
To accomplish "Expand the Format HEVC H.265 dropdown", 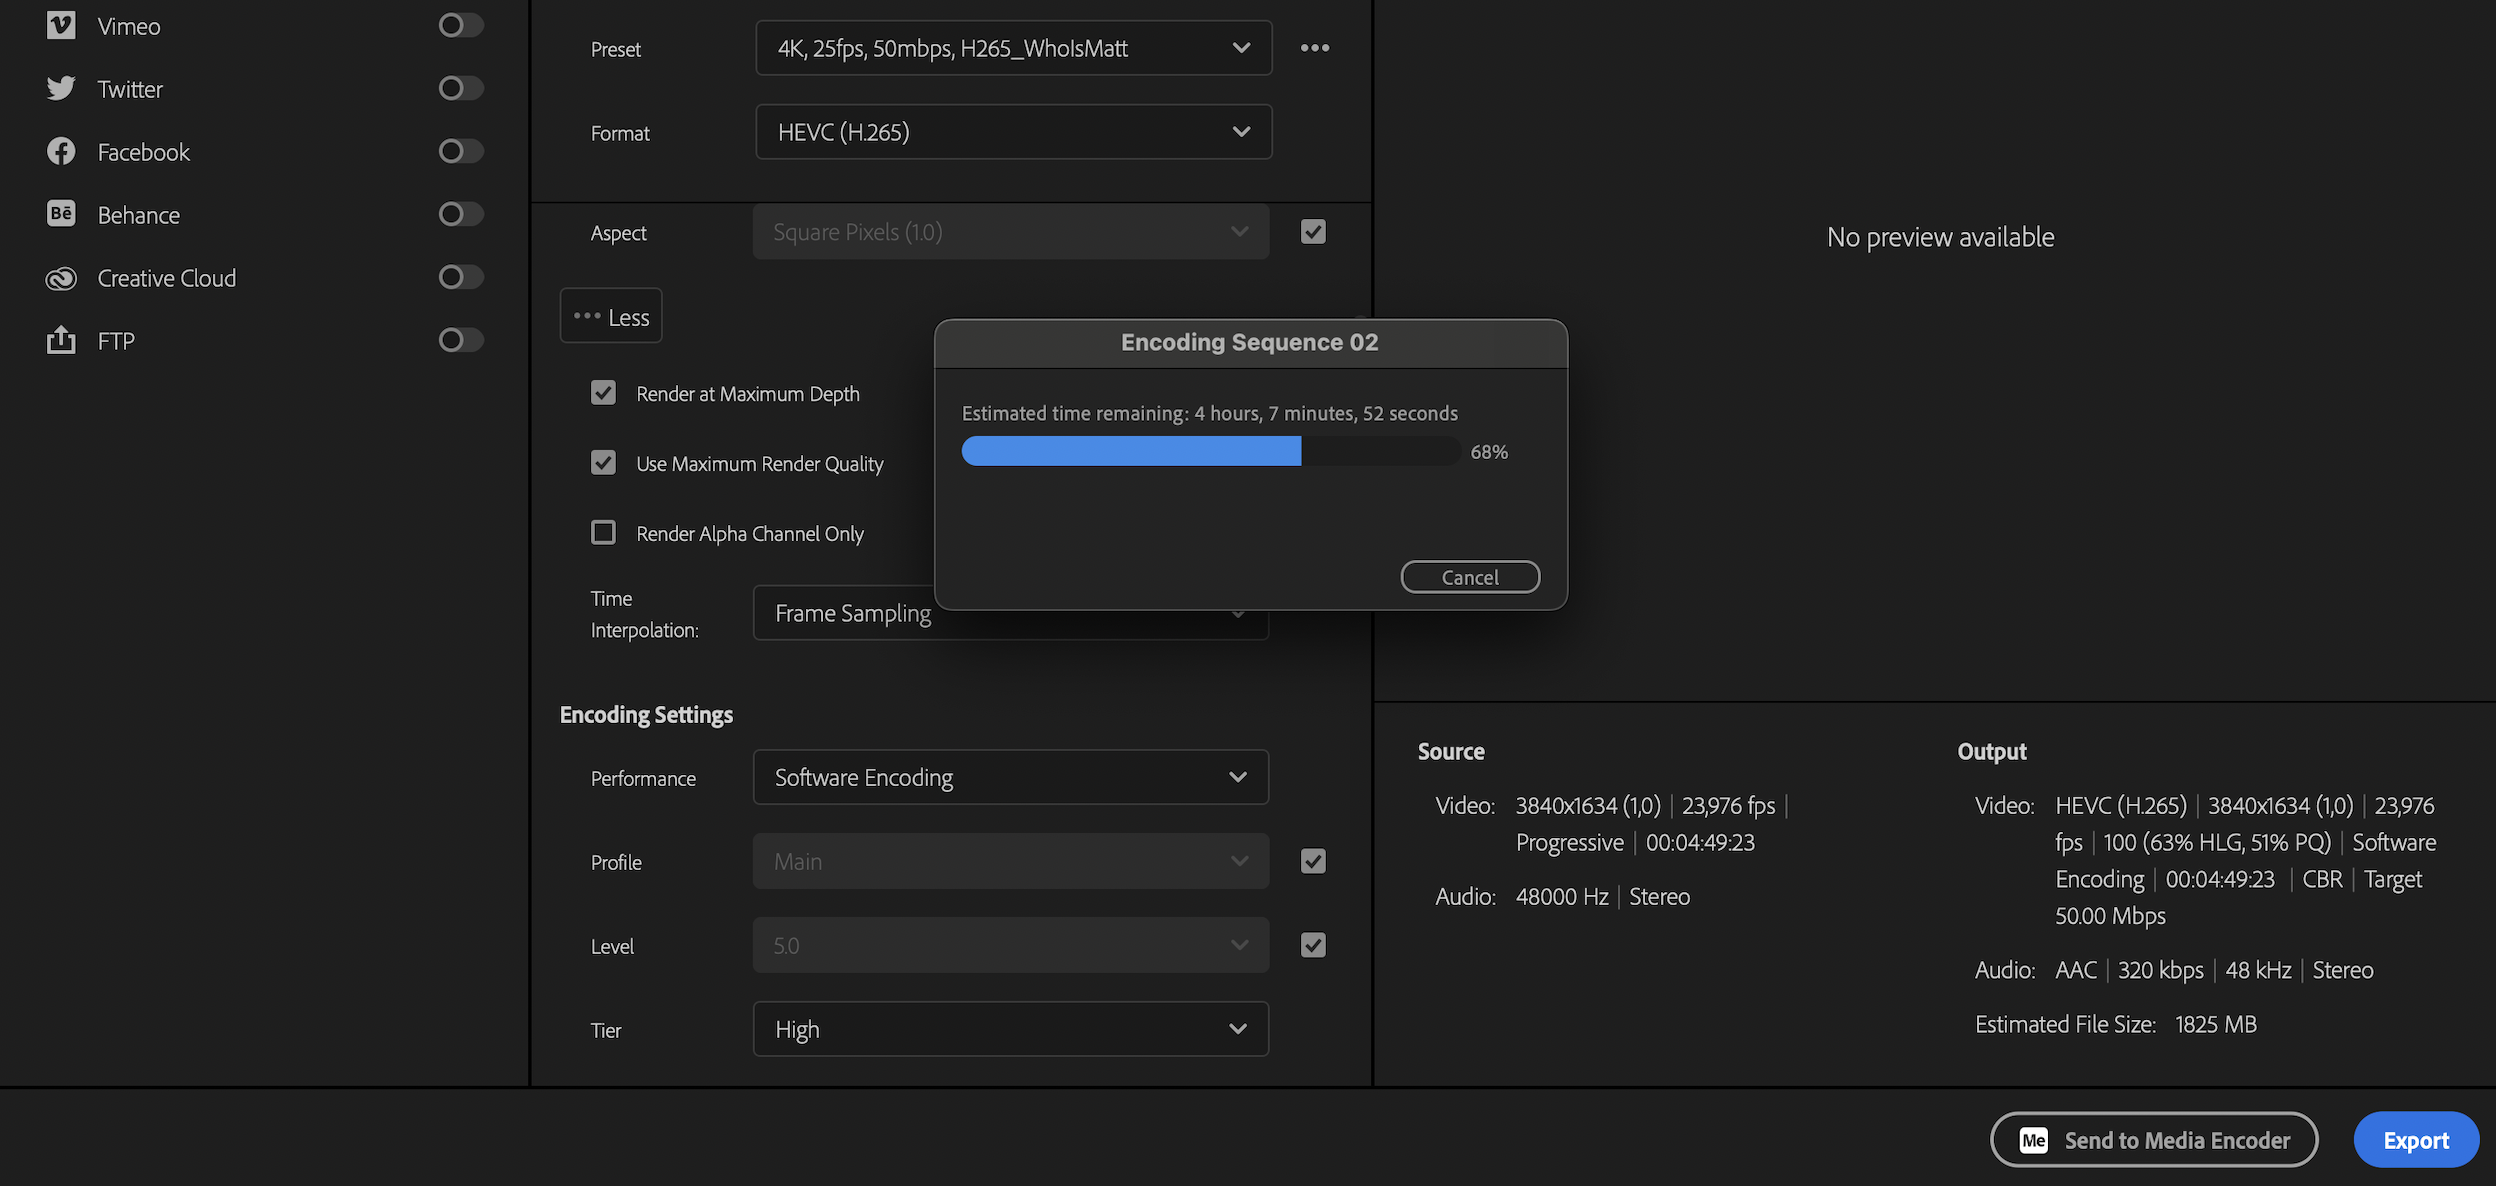I will pos(1240,131).
